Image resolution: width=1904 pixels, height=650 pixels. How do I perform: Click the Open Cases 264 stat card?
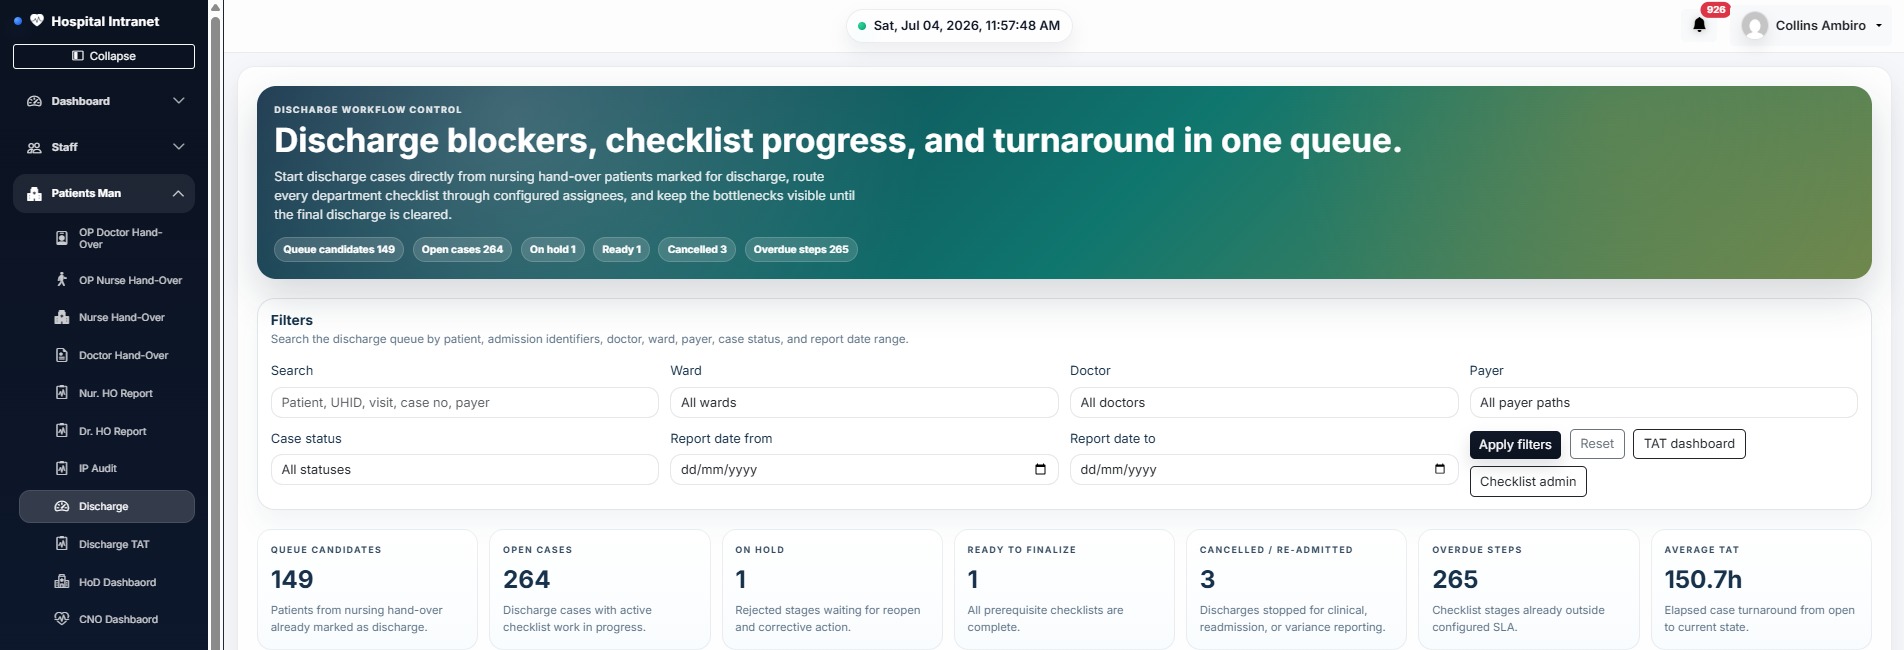(x=600, y=590)
